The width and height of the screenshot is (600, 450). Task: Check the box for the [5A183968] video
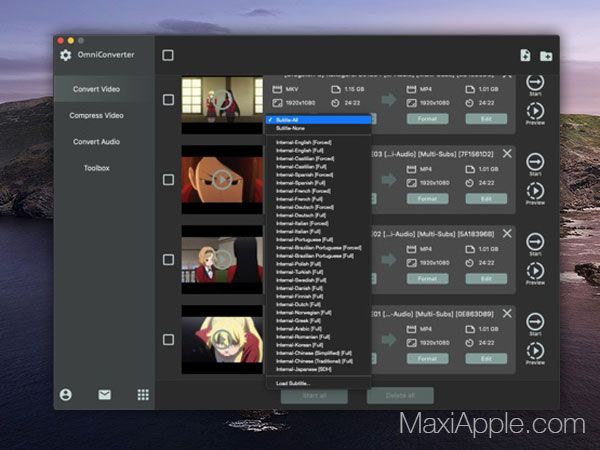(168, 260)
